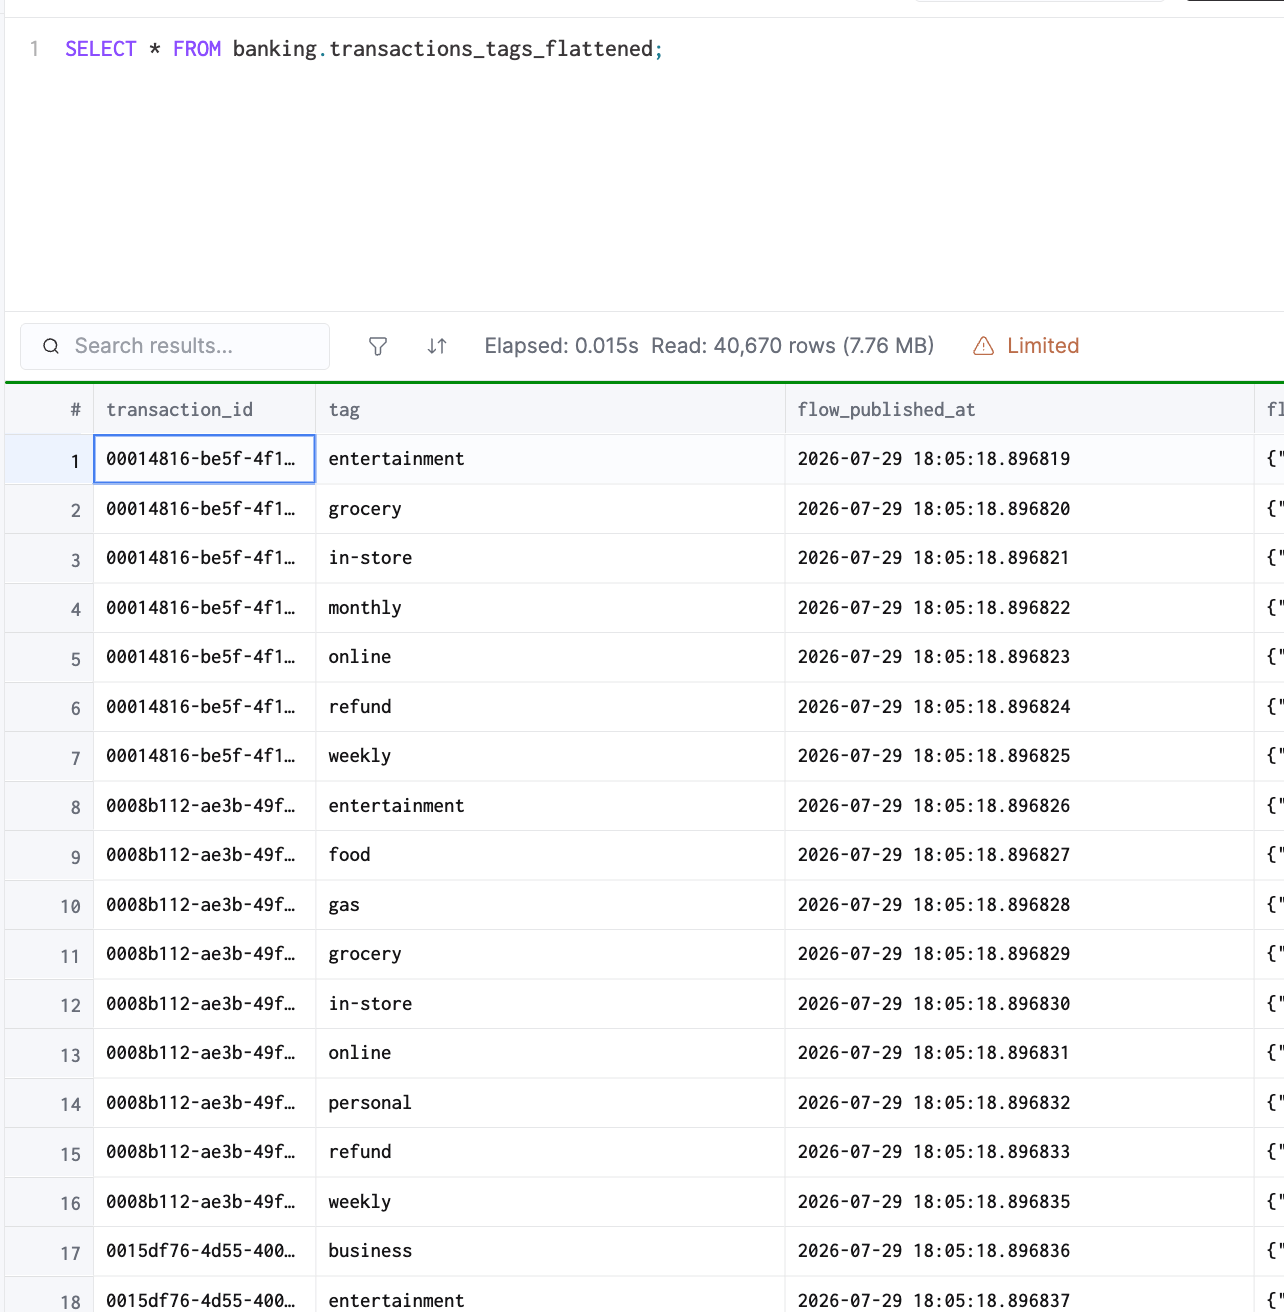Click line number 1 in editor gutter
This screenshot has height=1312, width=1284.
tap(35, 49)
